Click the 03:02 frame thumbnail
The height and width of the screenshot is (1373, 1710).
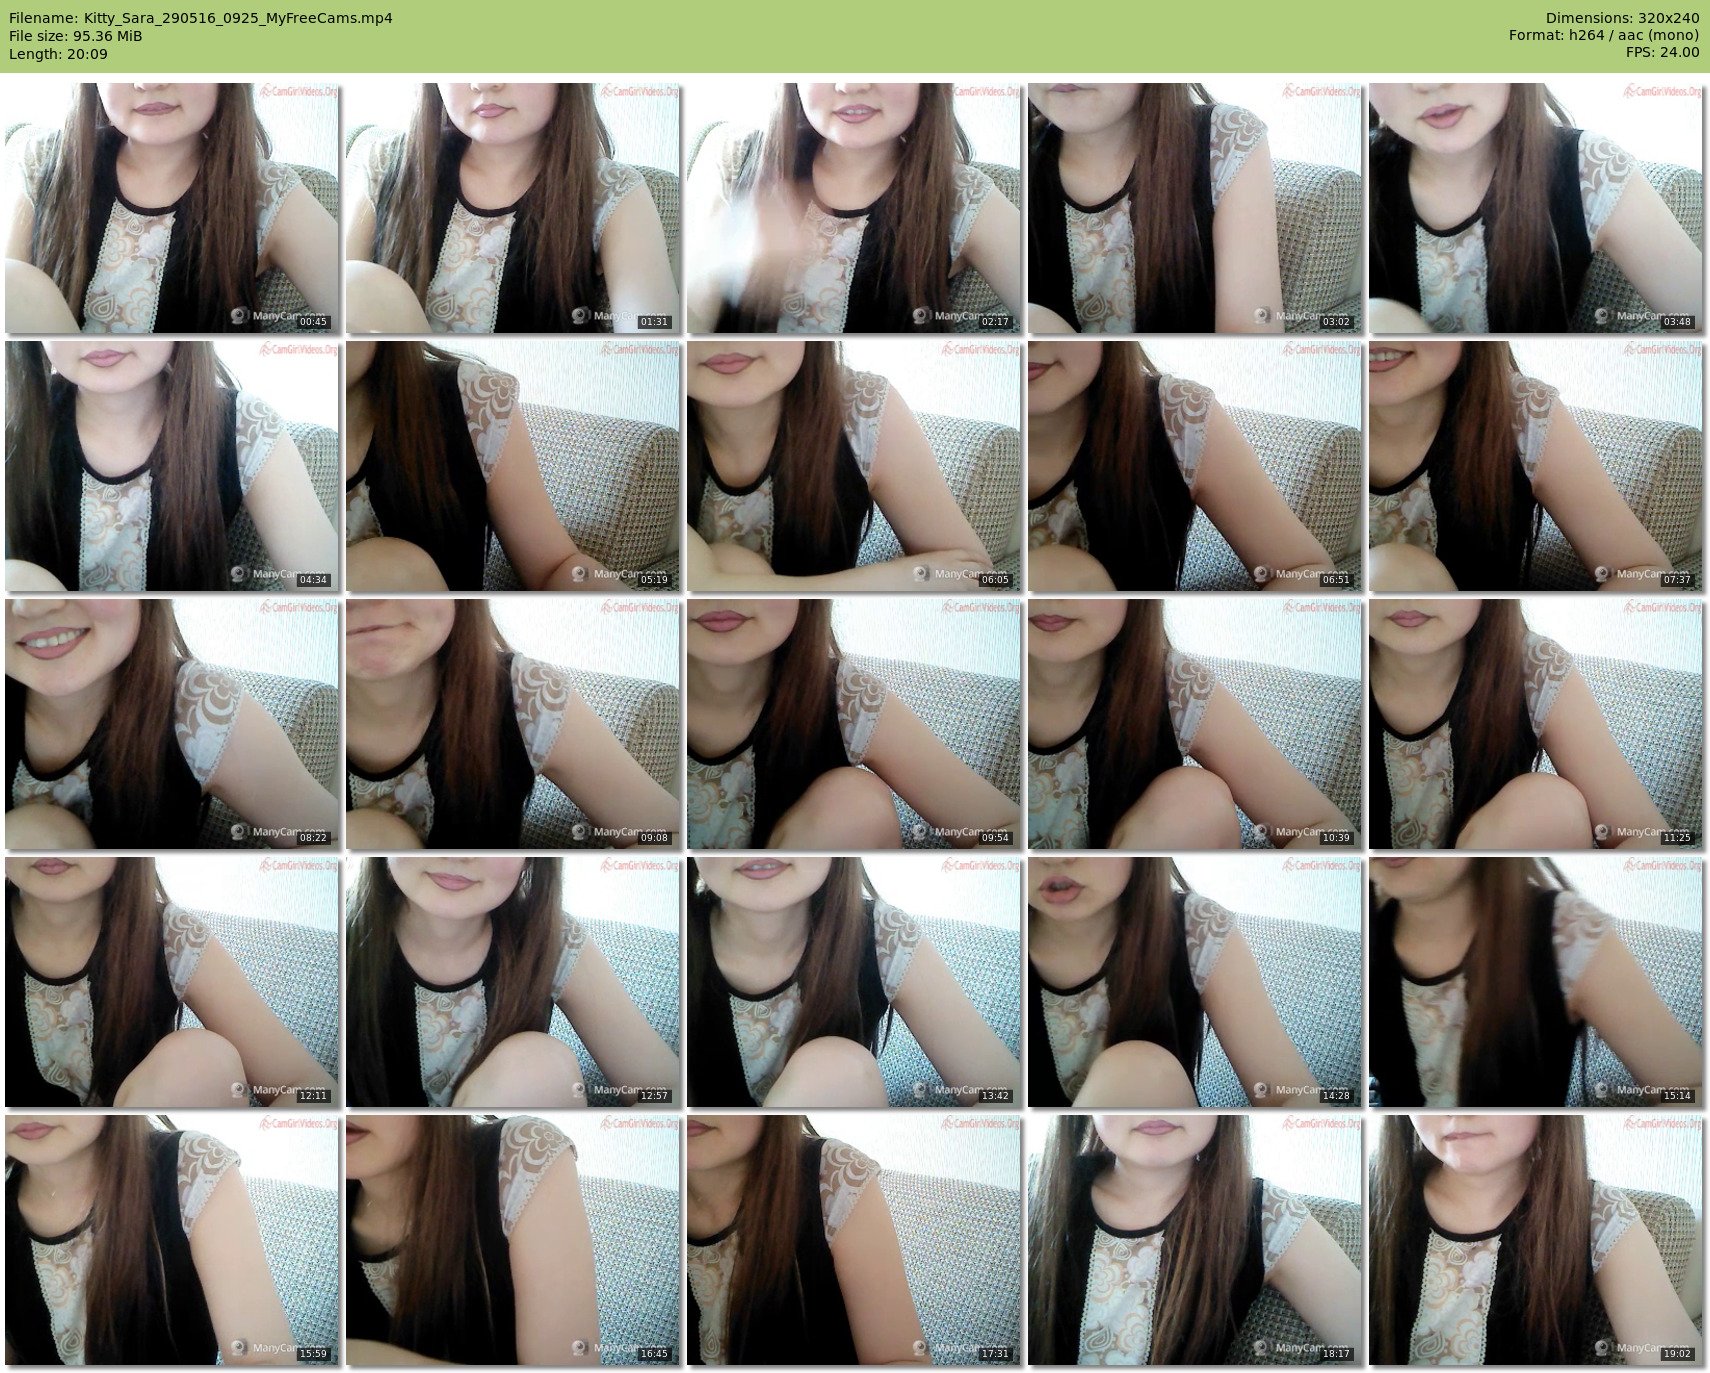(1194, 207)
